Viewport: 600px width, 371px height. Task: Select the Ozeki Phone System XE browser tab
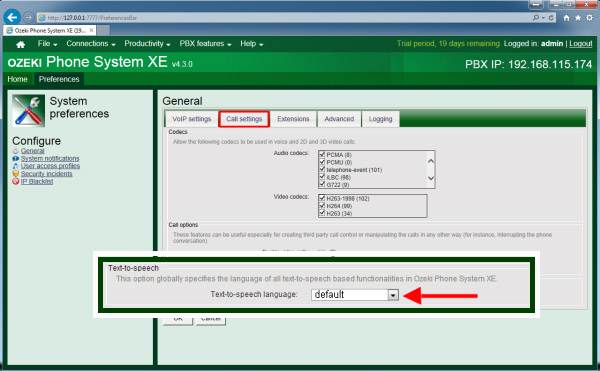[50, 30]
